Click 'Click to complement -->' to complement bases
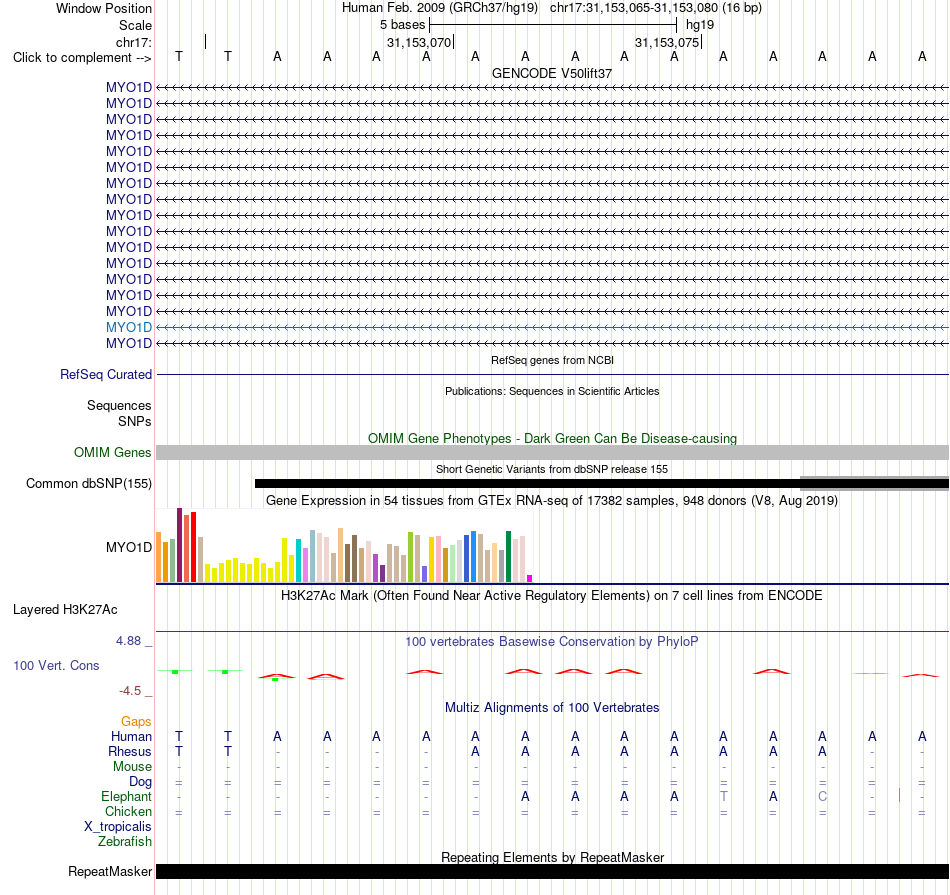The width and height of the screenshot is (950, 895). point(82,58)
